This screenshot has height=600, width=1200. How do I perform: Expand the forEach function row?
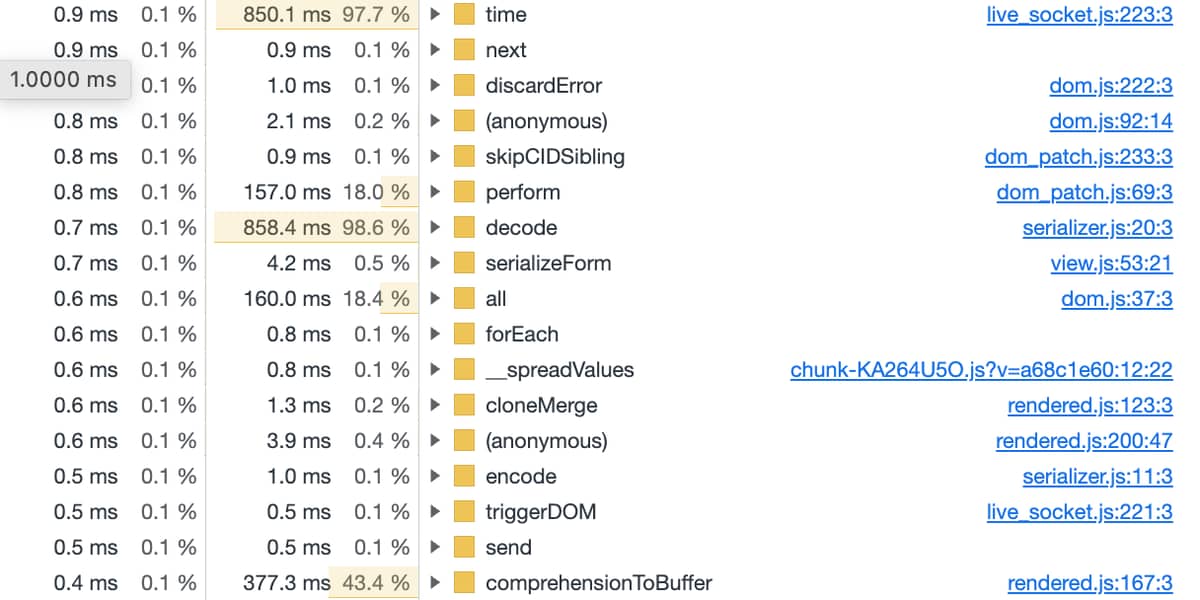[434, 335]
